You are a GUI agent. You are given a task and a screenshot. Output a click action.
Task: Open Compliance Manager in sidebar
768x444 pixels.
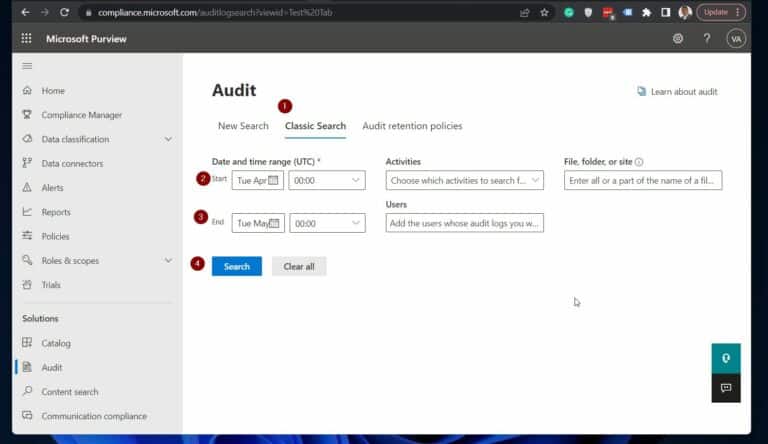click(81, 115)
